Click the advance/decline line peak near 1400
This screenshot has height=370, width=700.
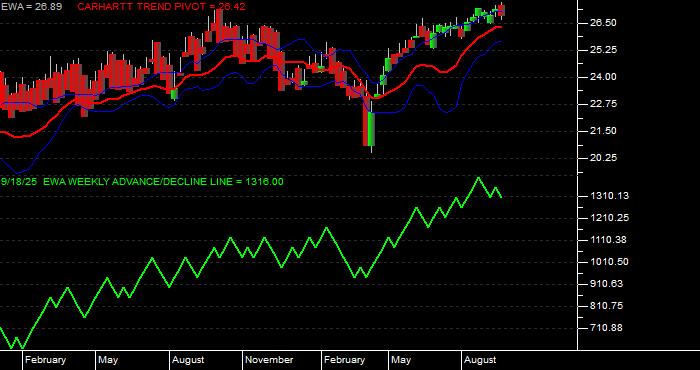click(478, 178)
